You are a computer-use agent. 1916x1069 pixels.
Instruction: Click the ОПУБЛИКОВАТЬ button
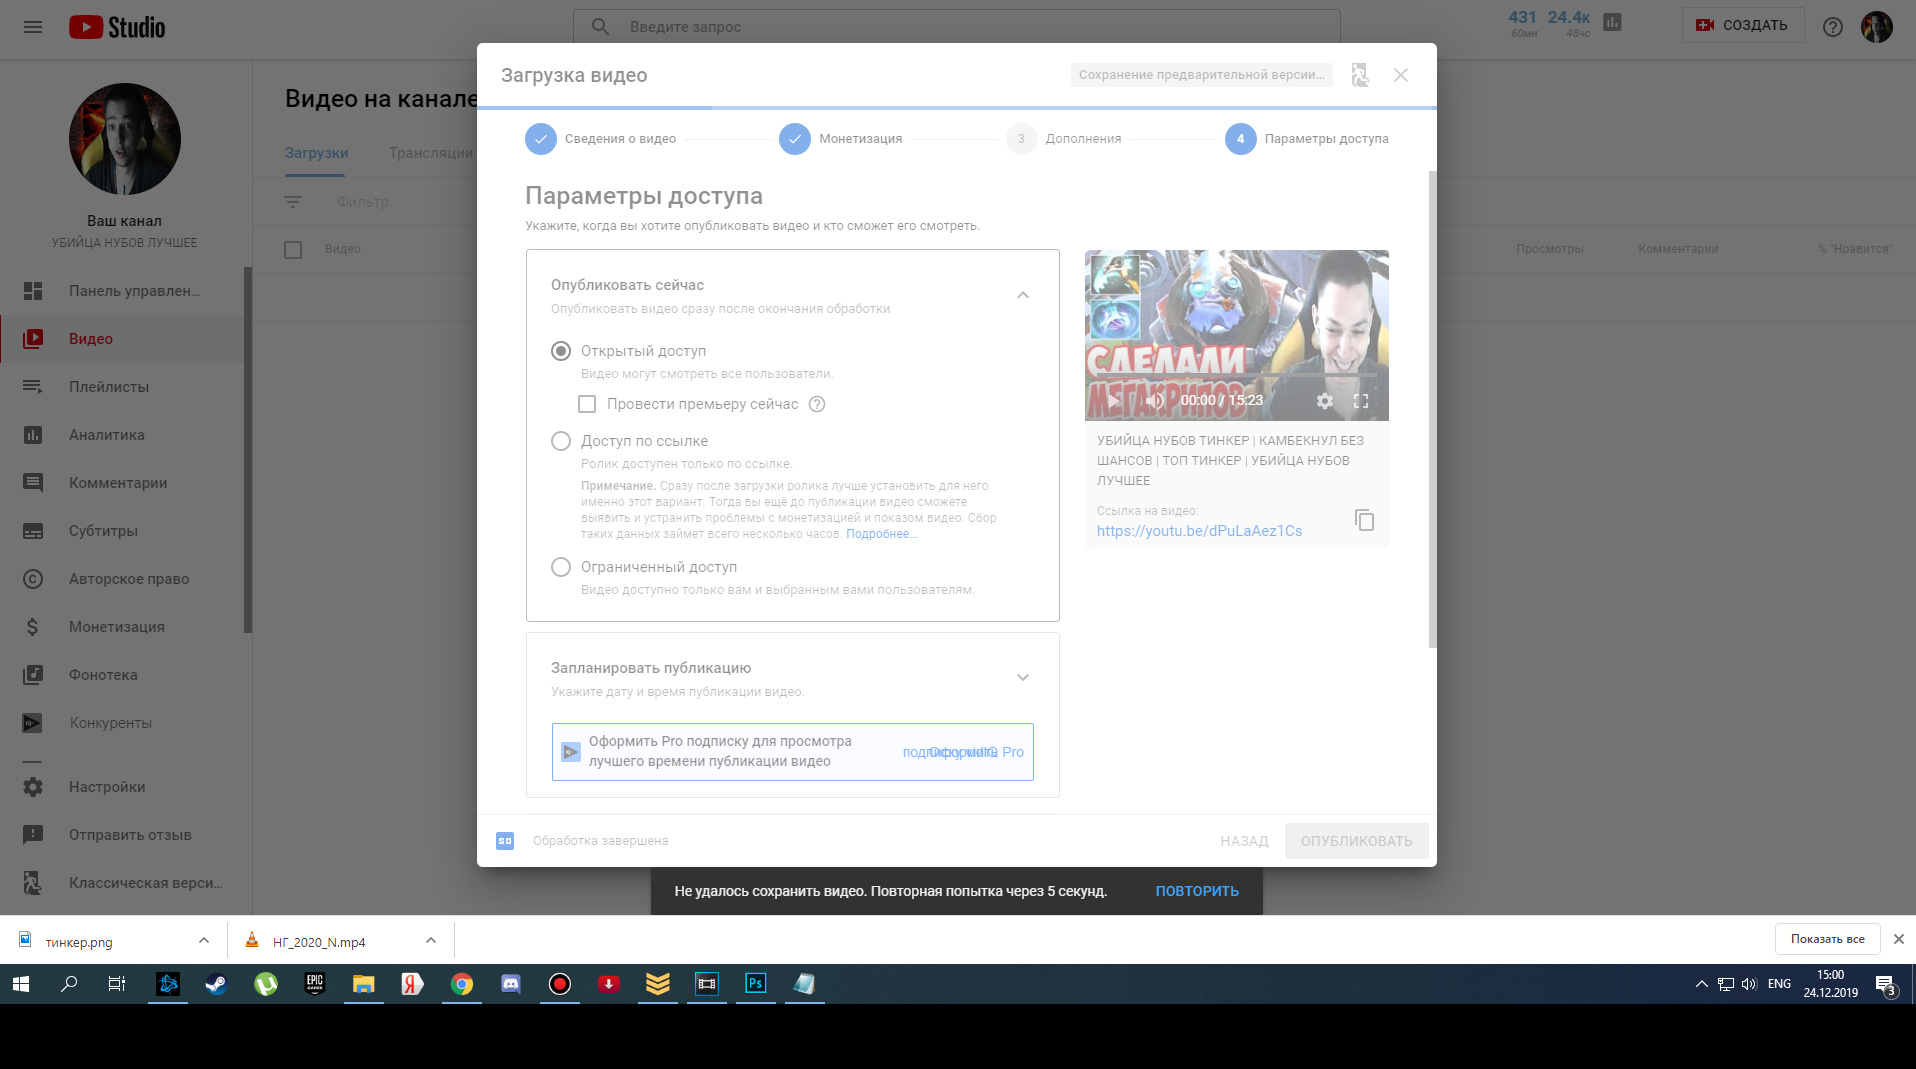1356,841
